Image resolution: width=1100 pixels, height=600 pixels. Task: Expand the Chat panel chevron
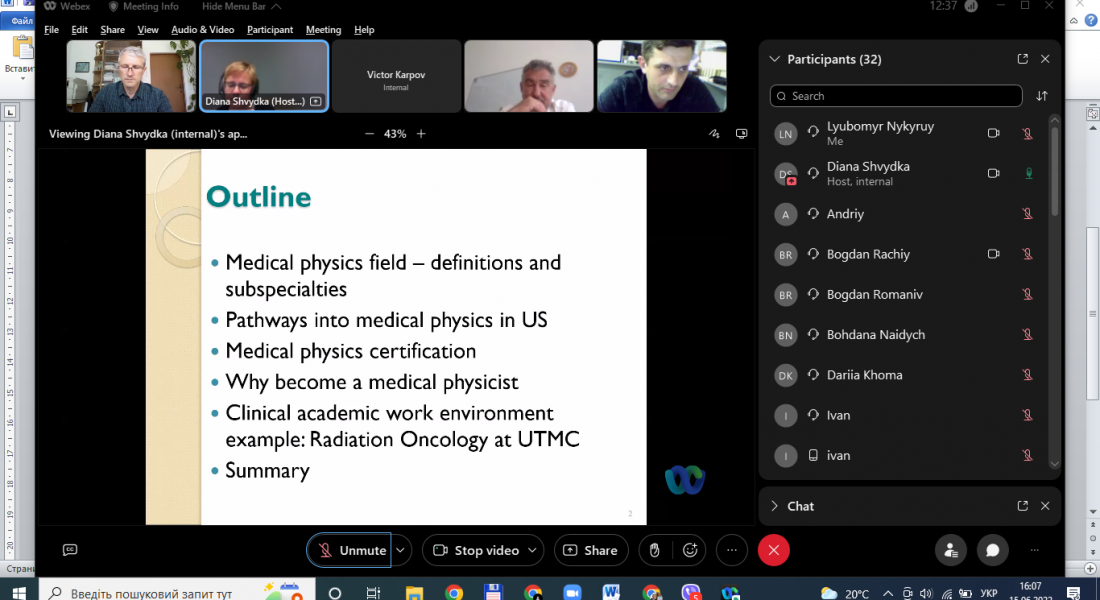(774, 506)
